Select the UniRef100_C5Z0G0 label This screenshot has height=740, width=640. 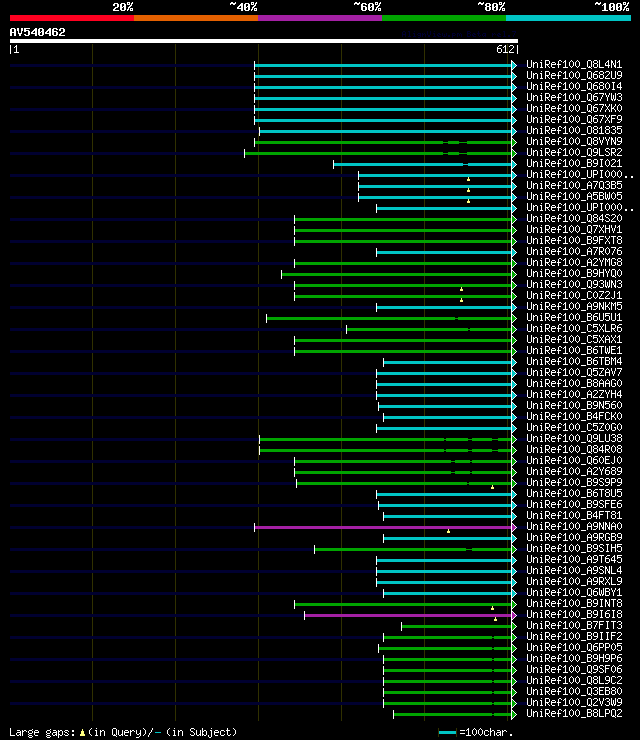point(574,428)
